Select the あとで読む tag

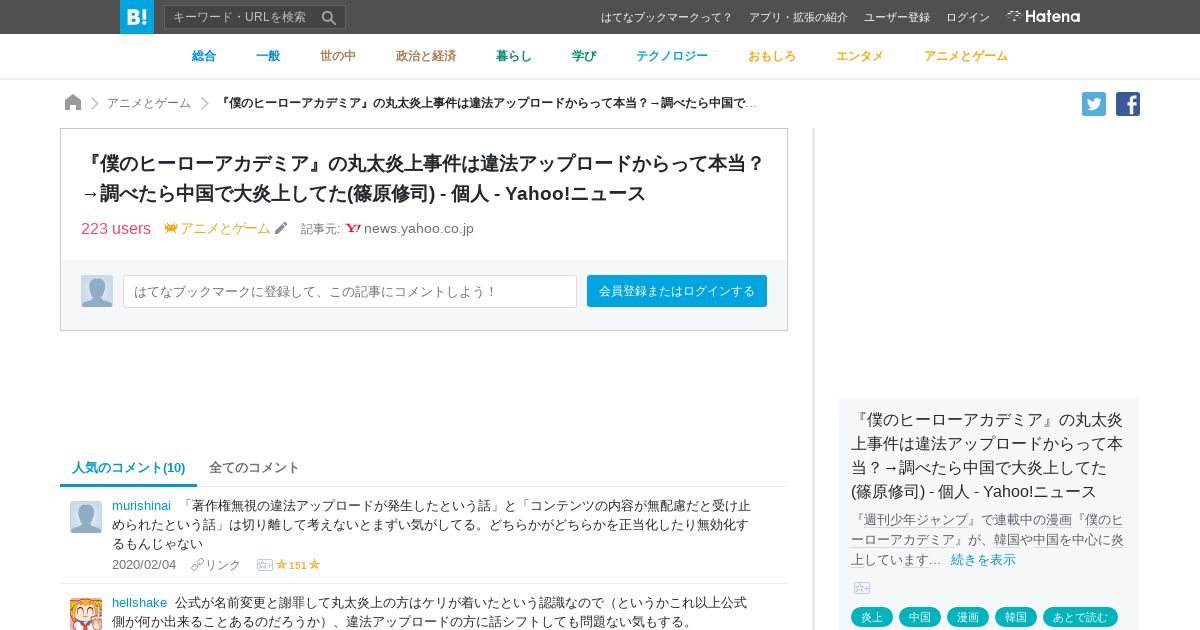point(1080,617)
